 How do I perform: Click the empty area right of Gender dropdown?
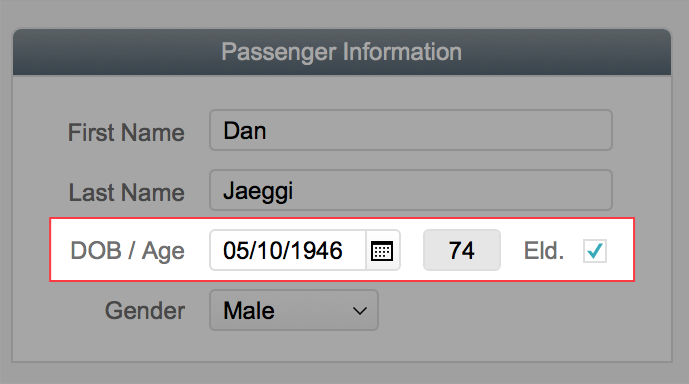[523, 310]
